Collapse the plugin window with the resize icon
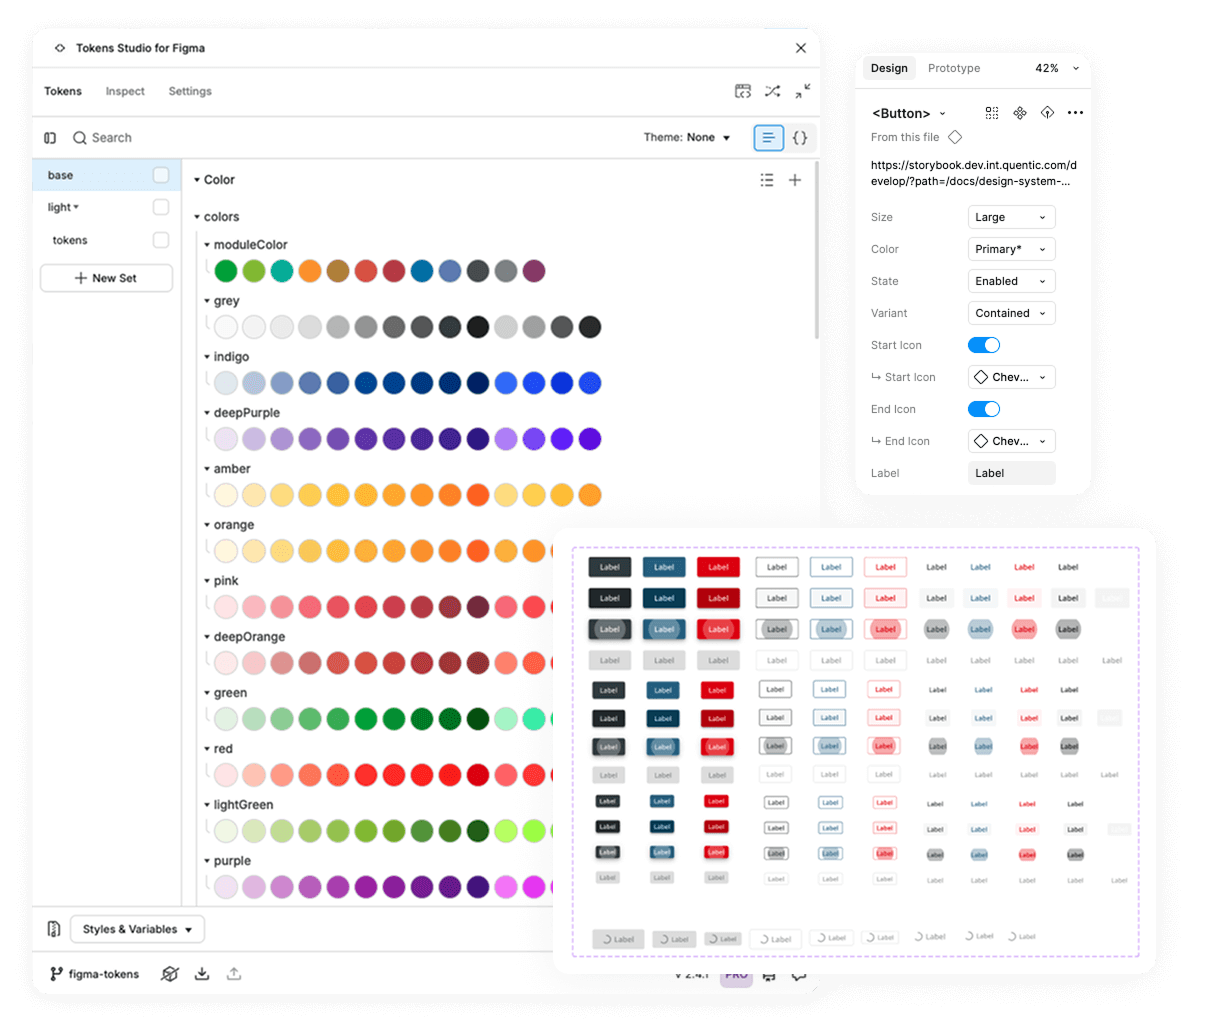 803,91
